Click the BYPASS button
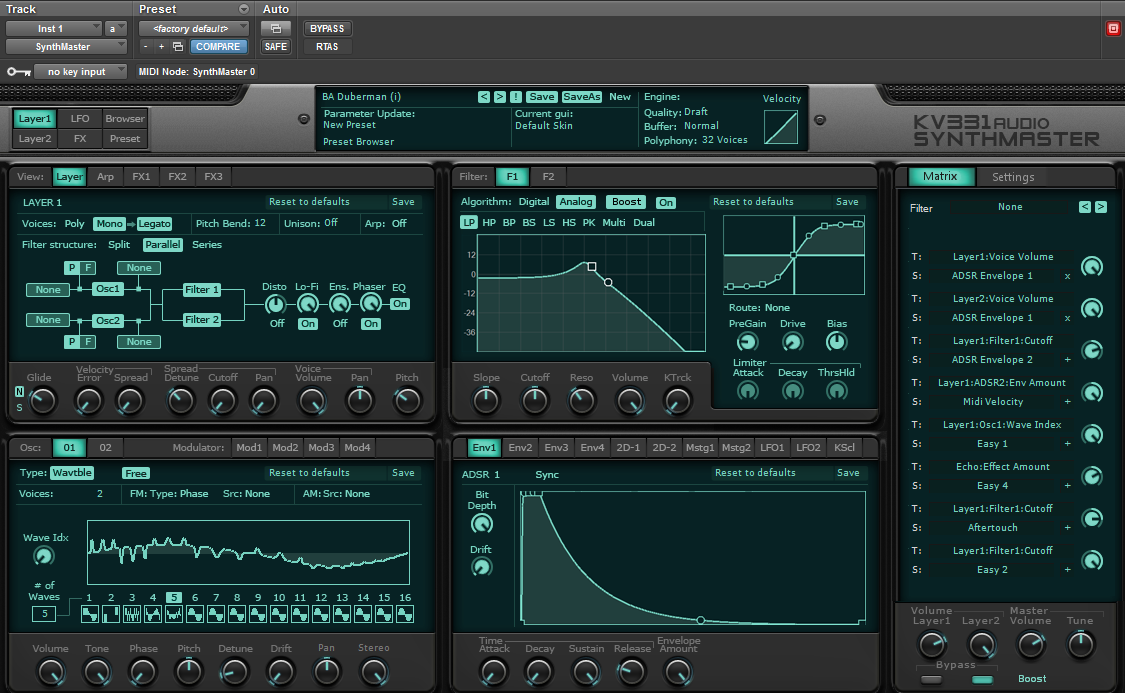Viewport: 1125px width, 693px height. tap(327, 29)
